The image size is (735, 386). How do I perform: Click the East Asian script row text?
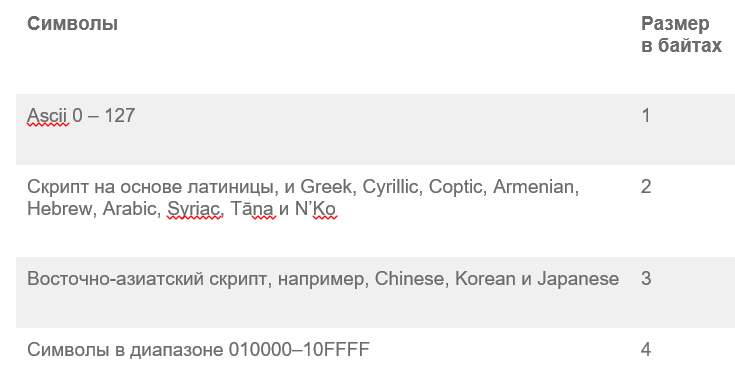(323, 279)
